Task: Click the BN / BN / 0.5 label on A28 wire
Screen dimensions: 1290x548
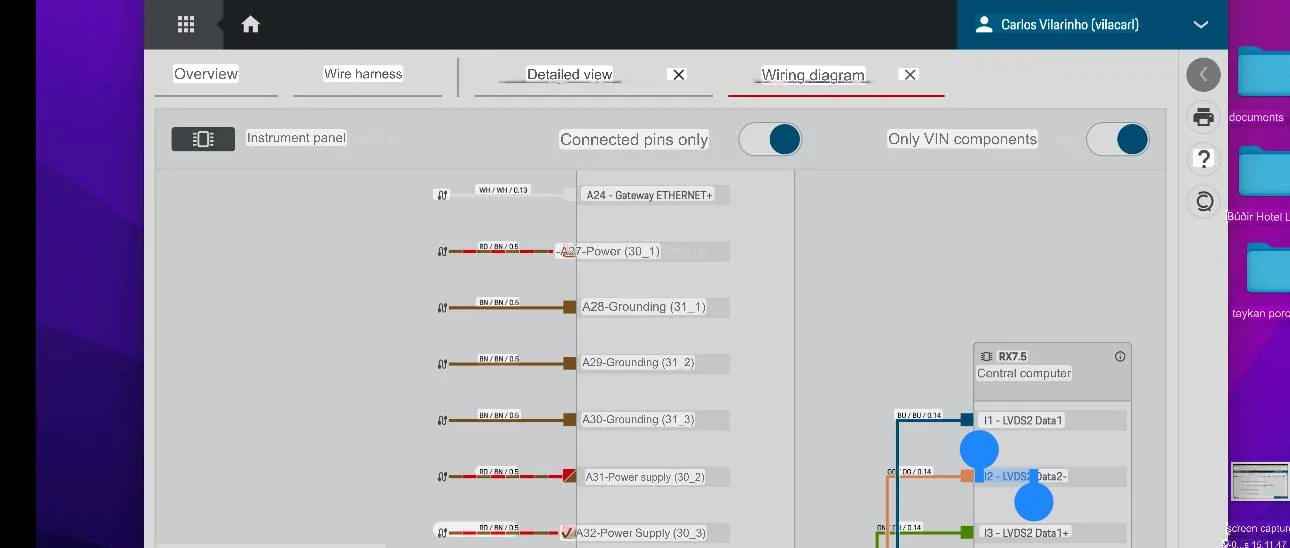Action: coord(498,302)
